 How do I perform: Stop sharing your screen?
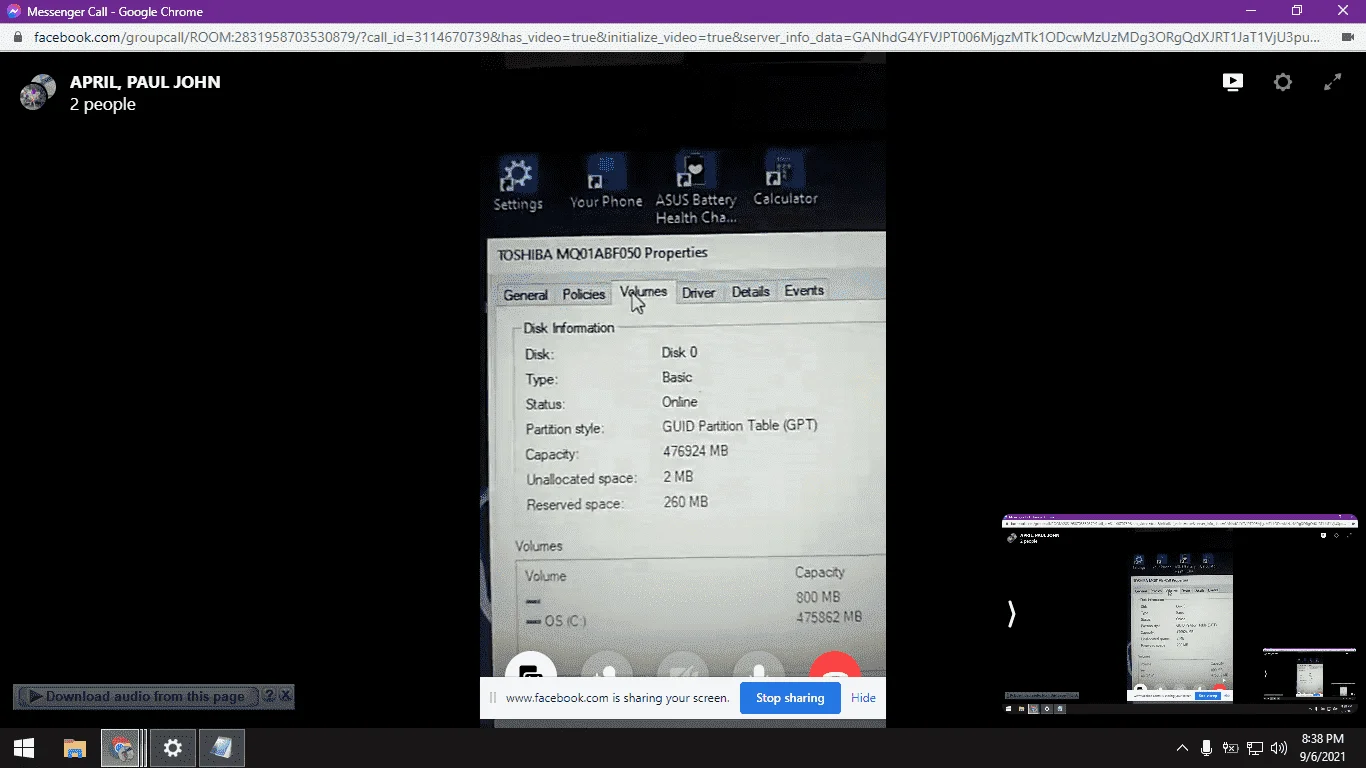(790, 698)
